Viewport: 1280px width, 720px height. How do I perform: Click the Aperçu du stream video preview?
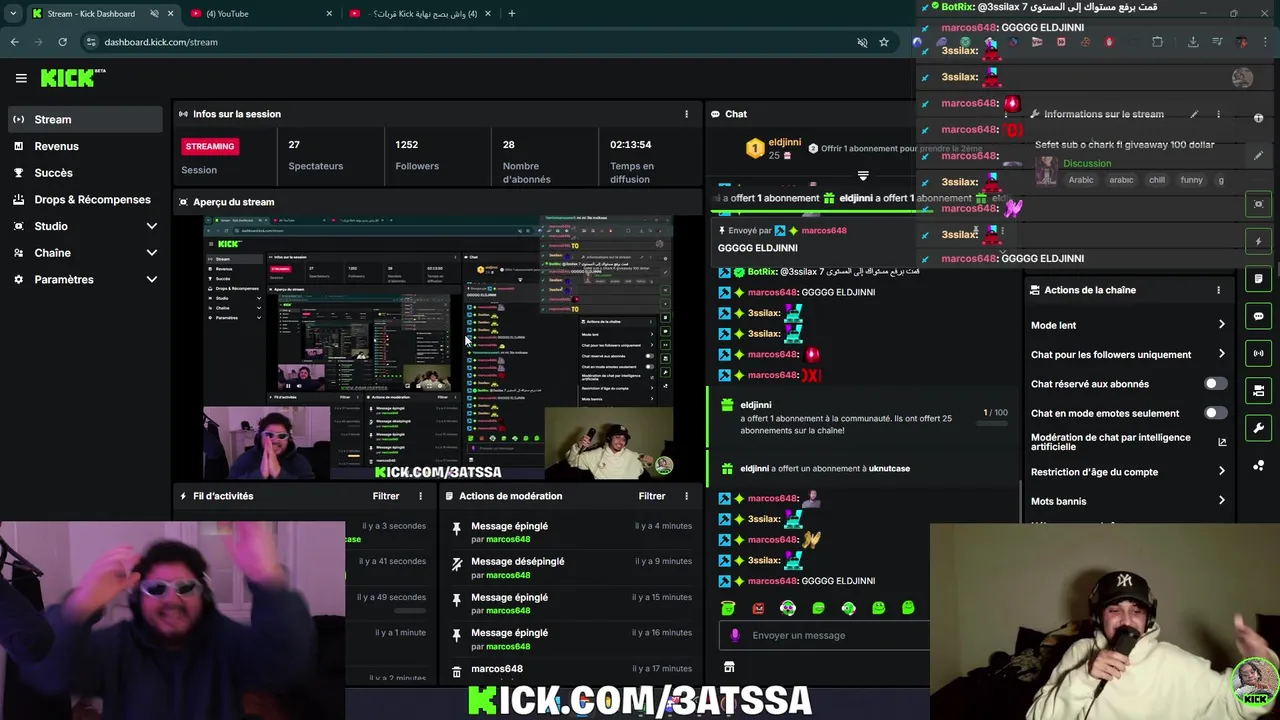tap(438, 348)
